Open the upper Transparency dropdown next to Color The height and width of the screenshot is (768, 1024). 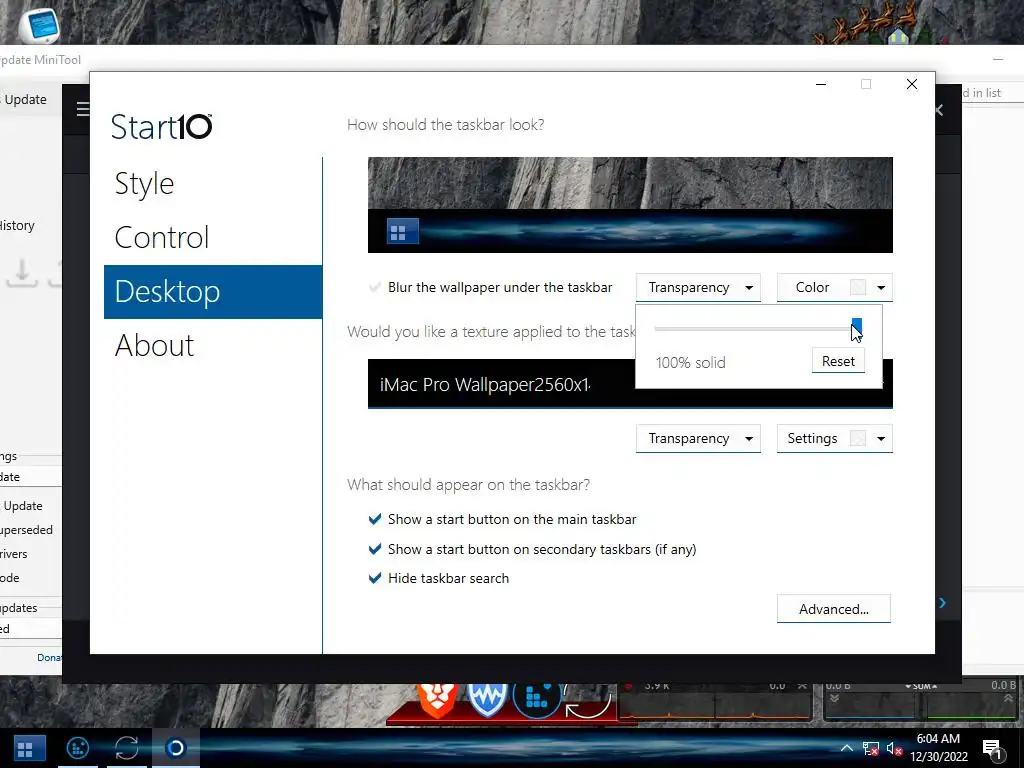click(x=698, y=287)
